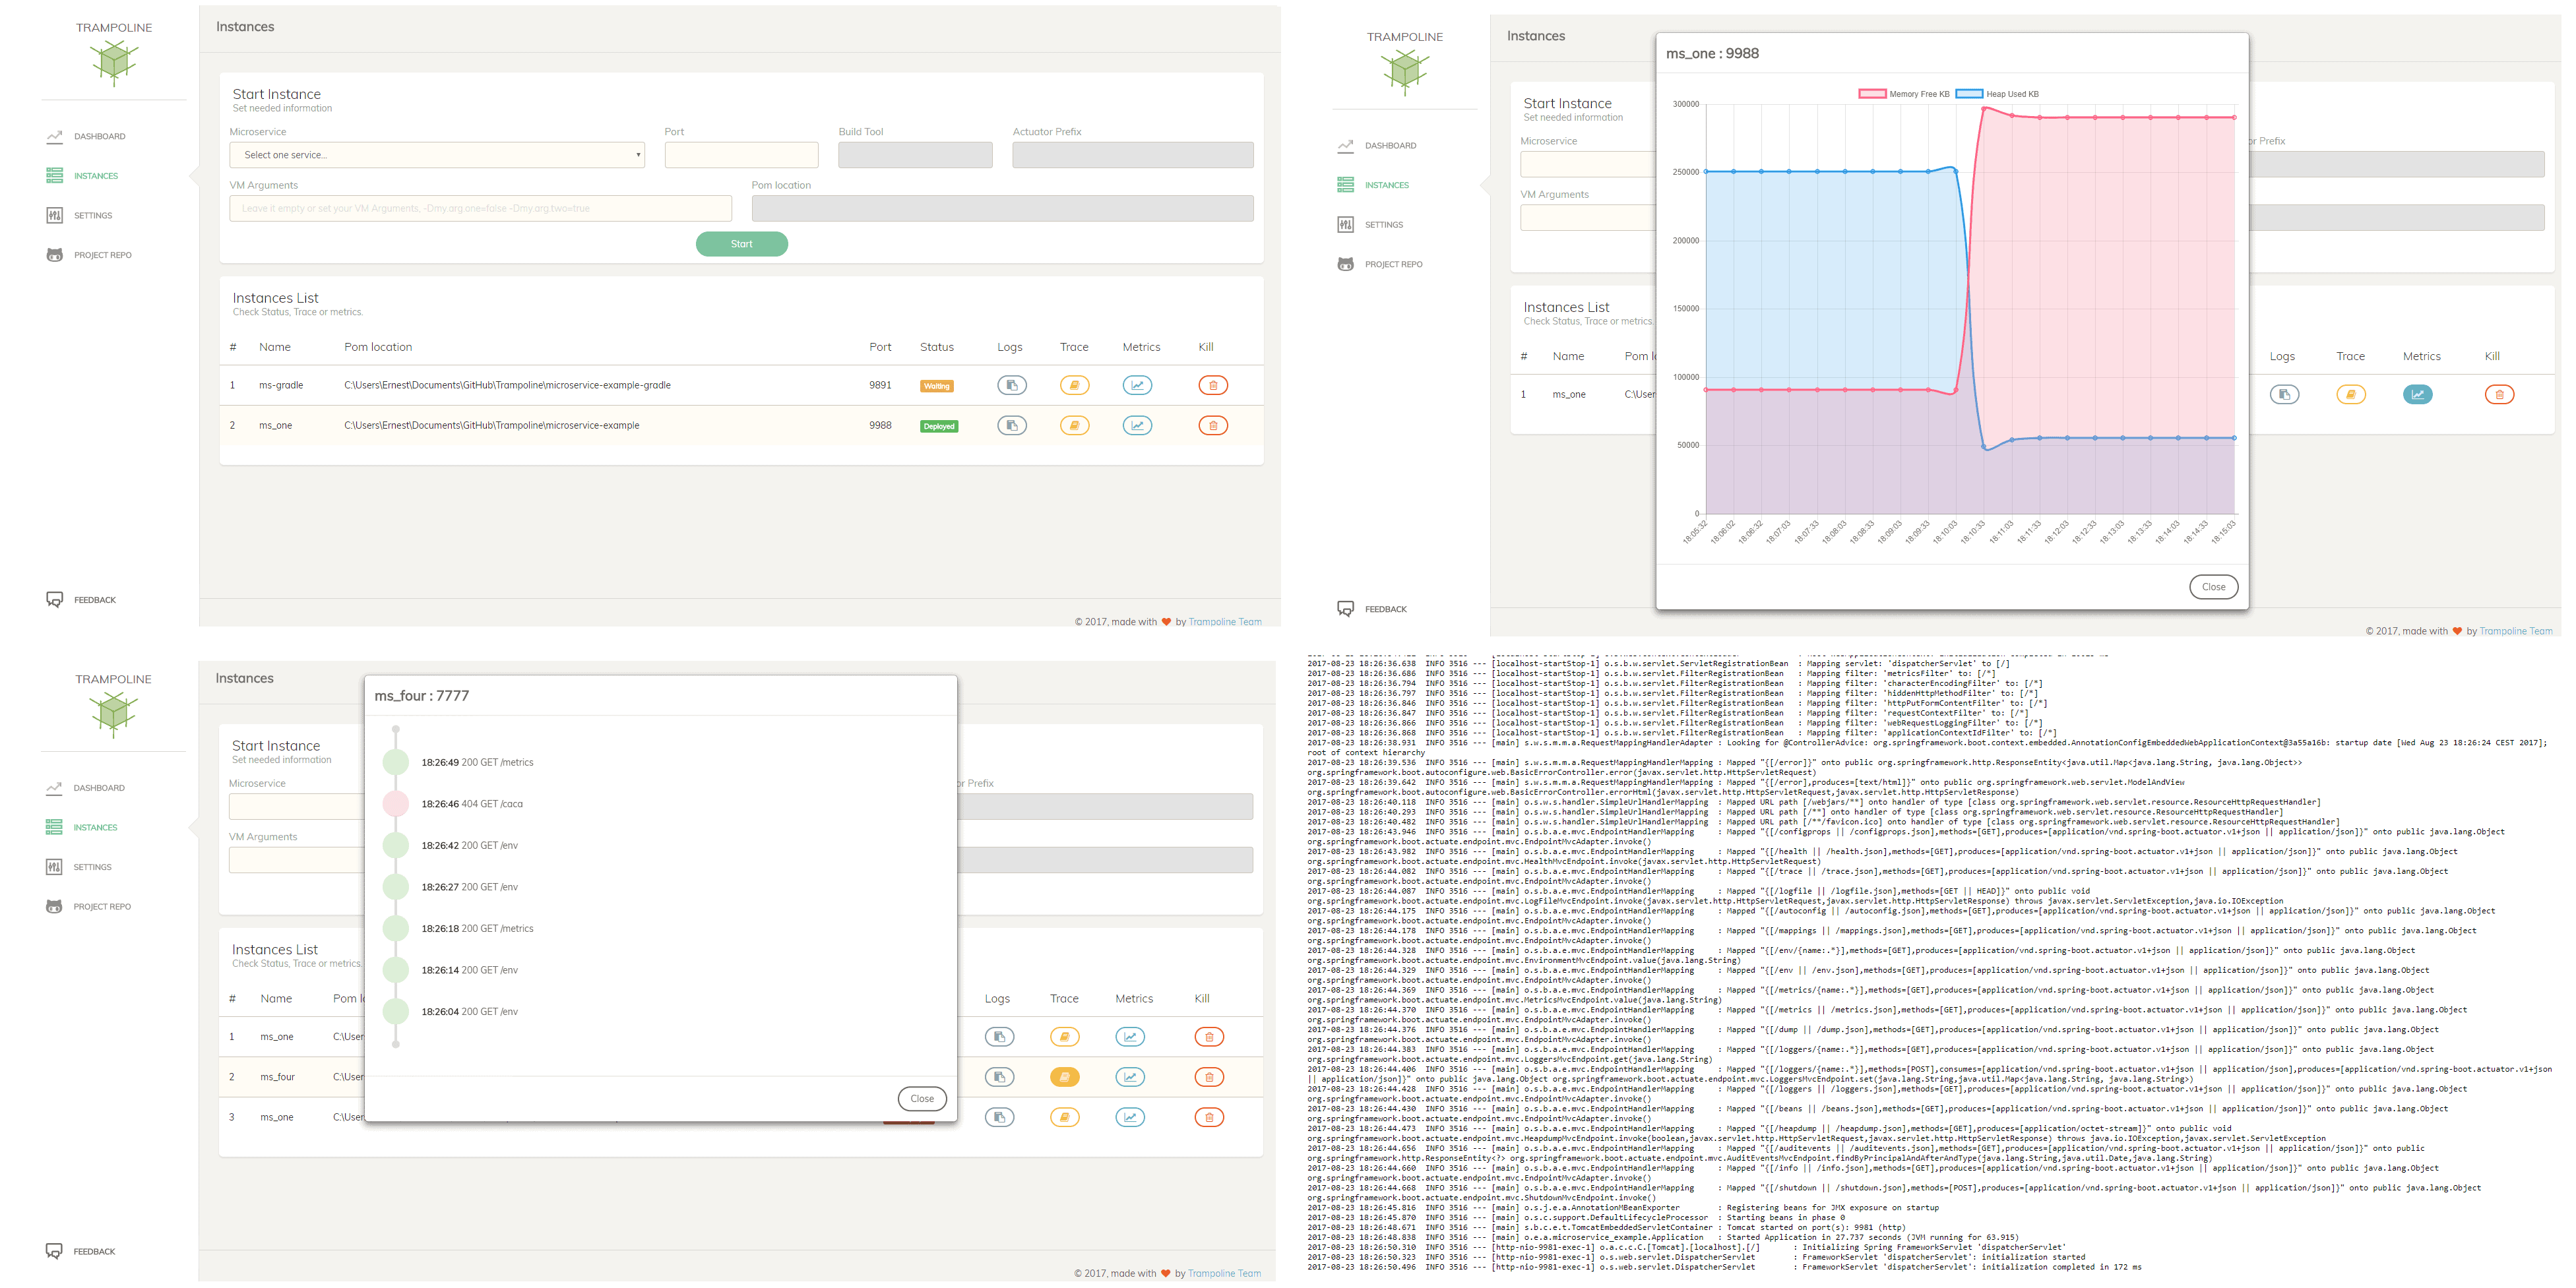Viewport: 2576px width, 1288px height.
Task: Open Logs for ms-gradle instance on port 9891
Action: click(x=1011, y=385)
